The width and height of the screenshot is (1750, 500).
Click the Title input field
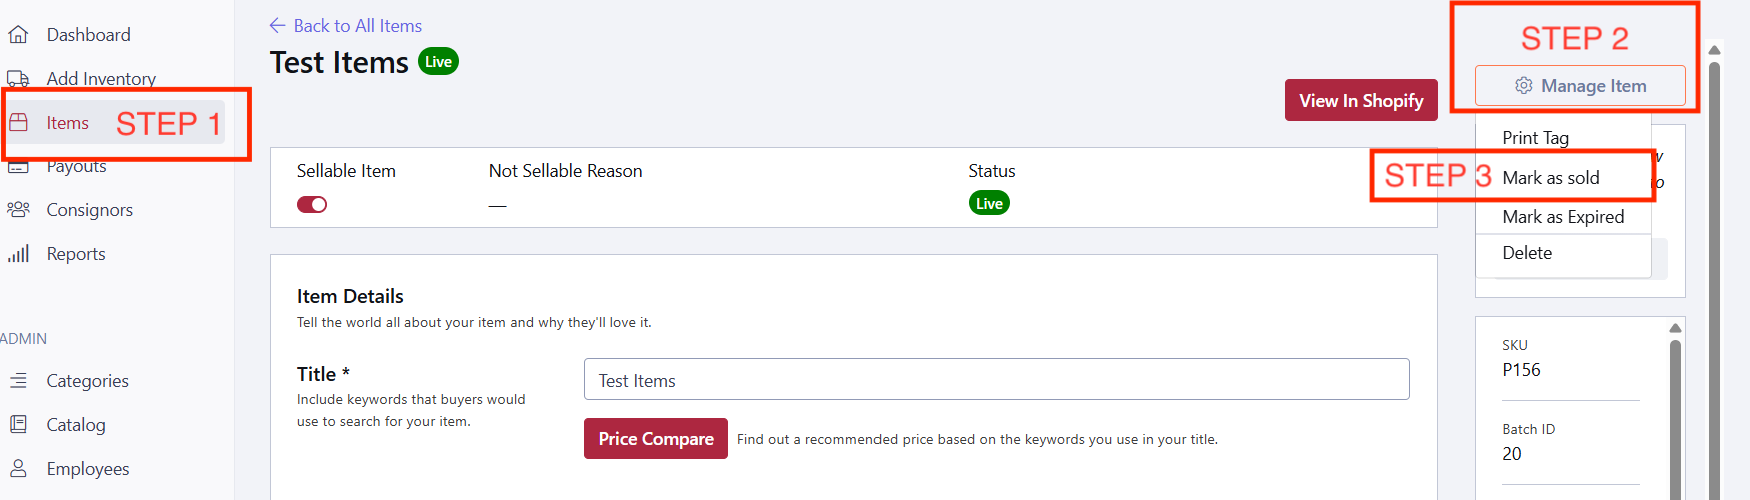pyautogui.click(x=997, y=380)
